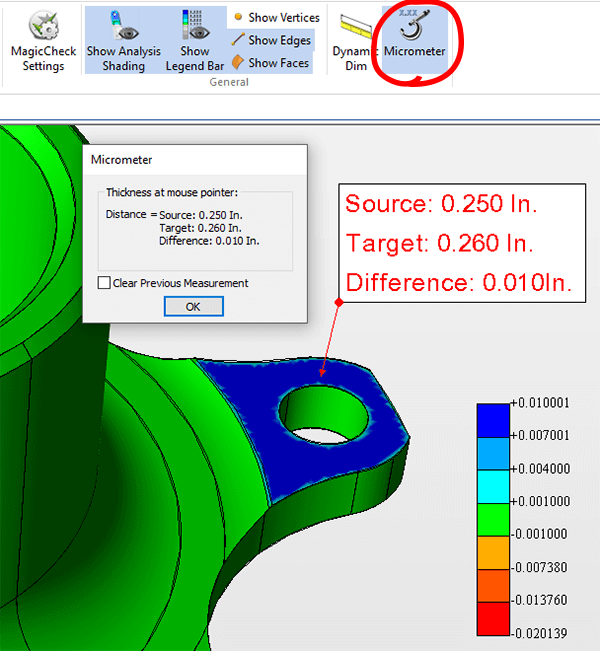Viewport: 600px width, 651px height.
Task: Click the +0.010001 legend value
Action: click(540, 402)
